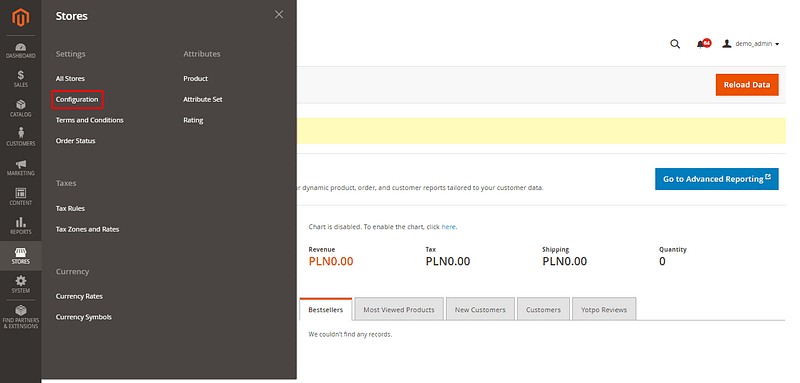
Task: Click the Settings section heading
Action: coord(70,54)
